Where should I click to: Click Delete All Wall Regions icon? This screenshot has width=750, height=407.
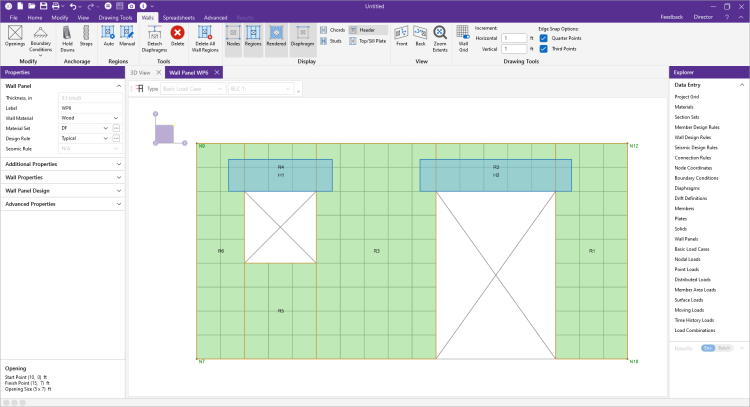pos(205,36)
